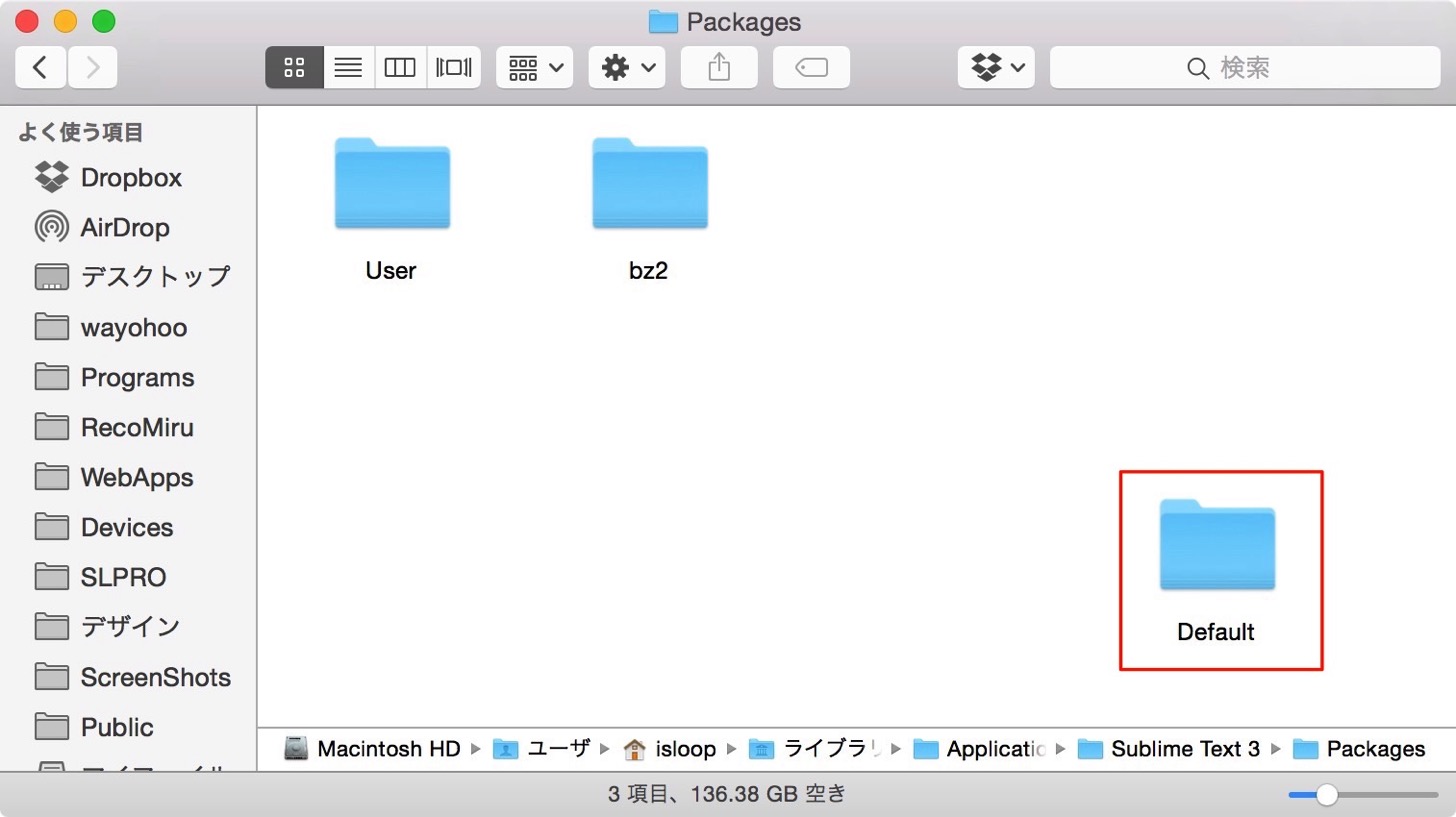Go forward with the right chevron button
The width and height of the screenshot is (1456, 817).
[x=92, y=67]
